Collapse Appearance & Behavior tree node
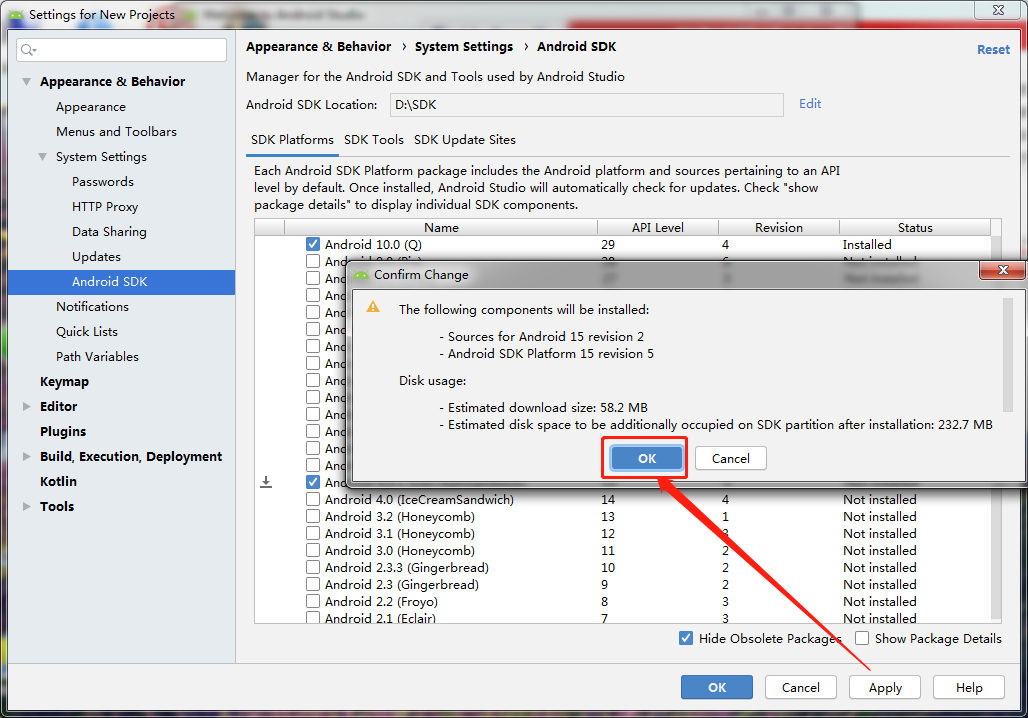1028x718 pixels. (26, 82)
